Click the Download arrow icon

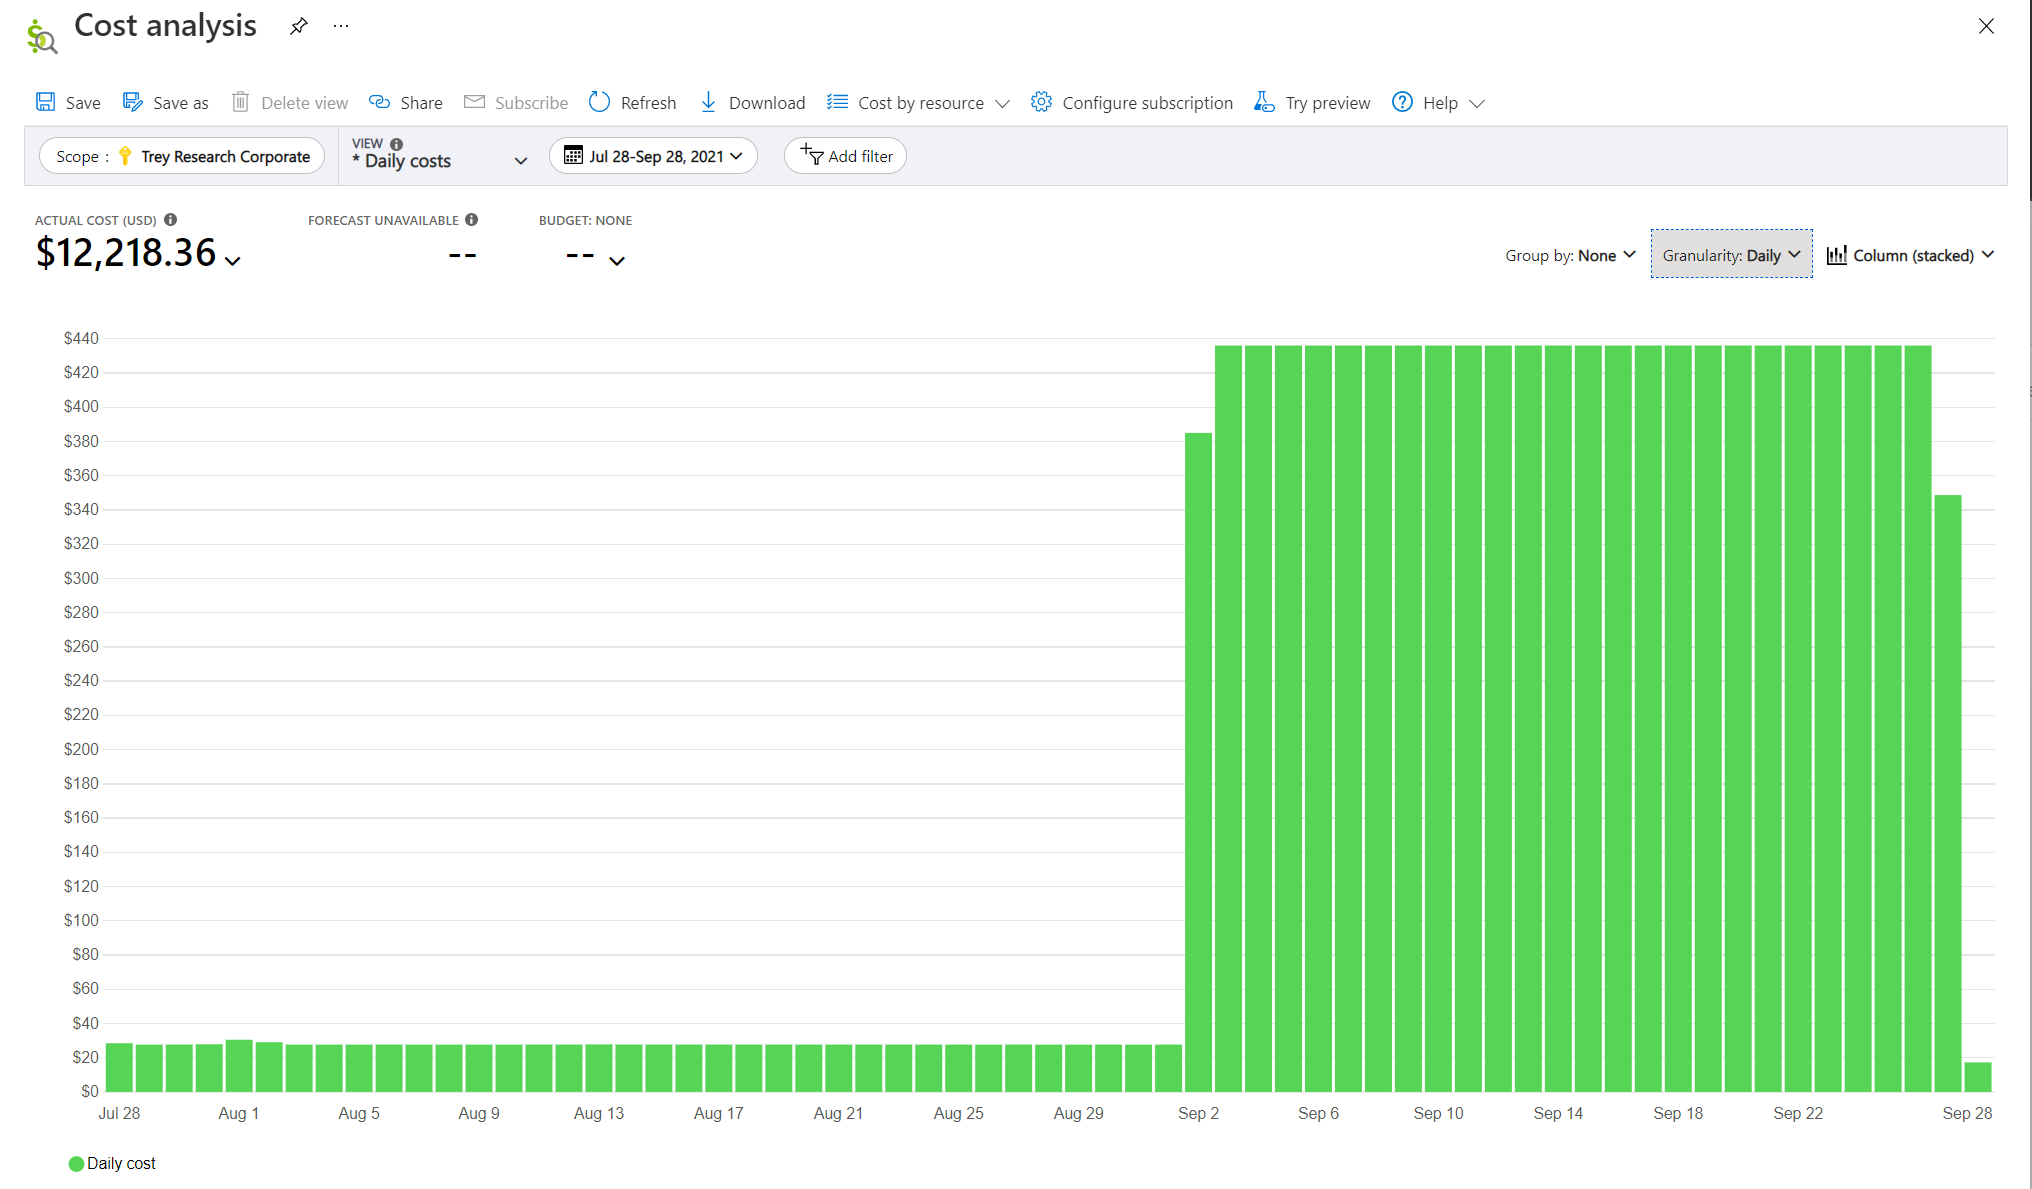pyautogui.click(x=708, y=102)
